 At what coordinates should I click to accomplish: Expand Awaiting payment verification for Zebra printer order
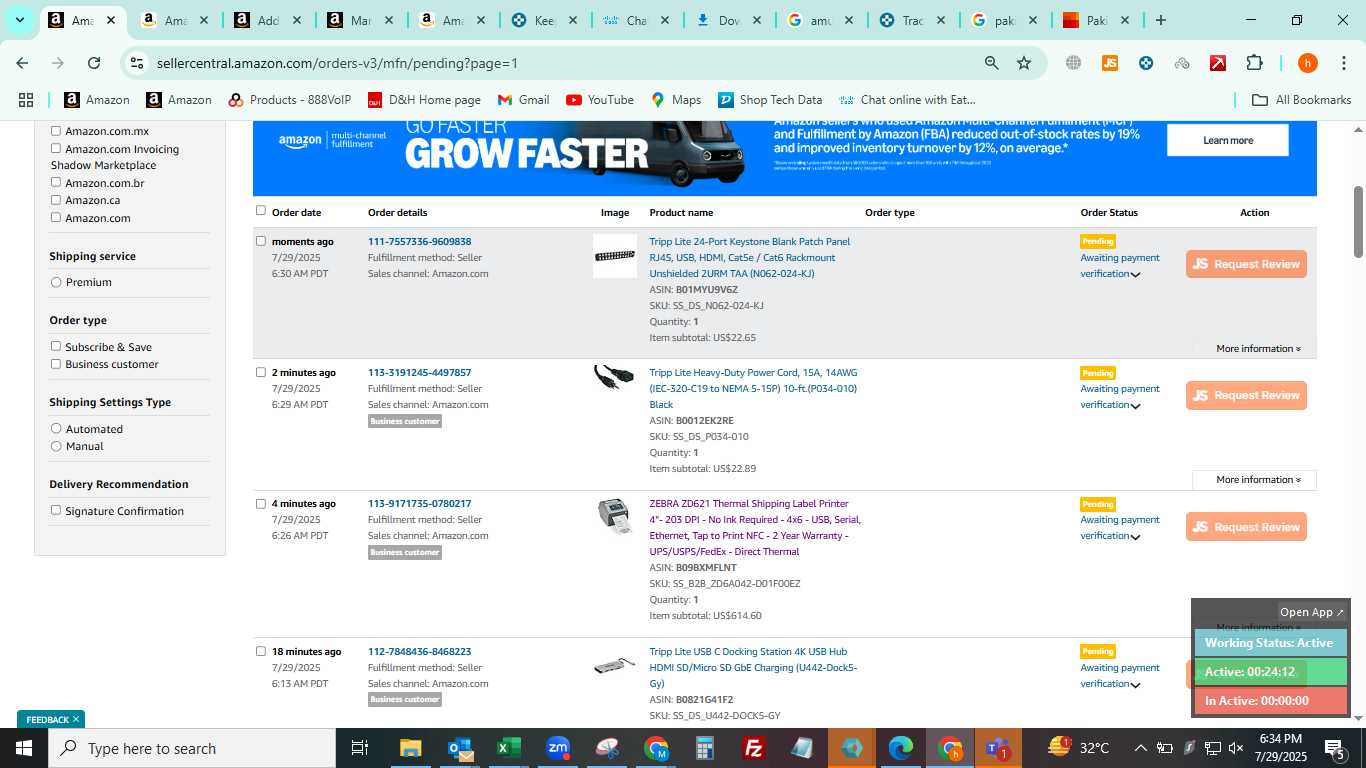click(1136, 537)
